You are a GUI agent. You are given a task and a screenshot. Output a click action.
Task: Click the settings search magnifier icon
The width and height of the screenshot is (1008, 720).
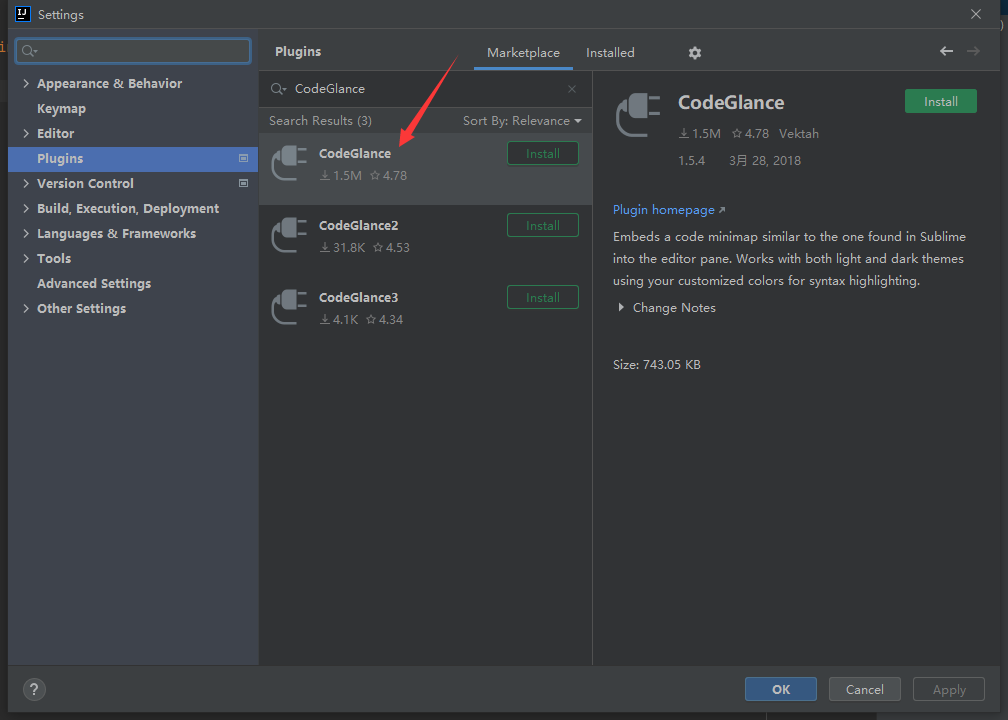click(x=29, y=51)
